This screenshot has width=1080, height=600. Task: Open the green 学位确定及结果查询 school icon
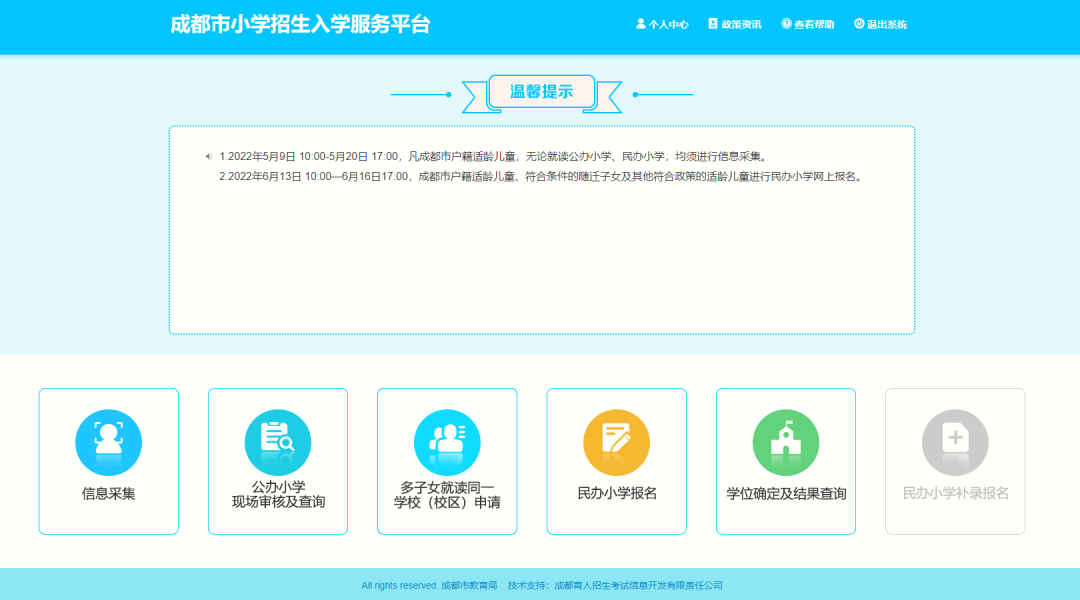[x=786, y=442]
